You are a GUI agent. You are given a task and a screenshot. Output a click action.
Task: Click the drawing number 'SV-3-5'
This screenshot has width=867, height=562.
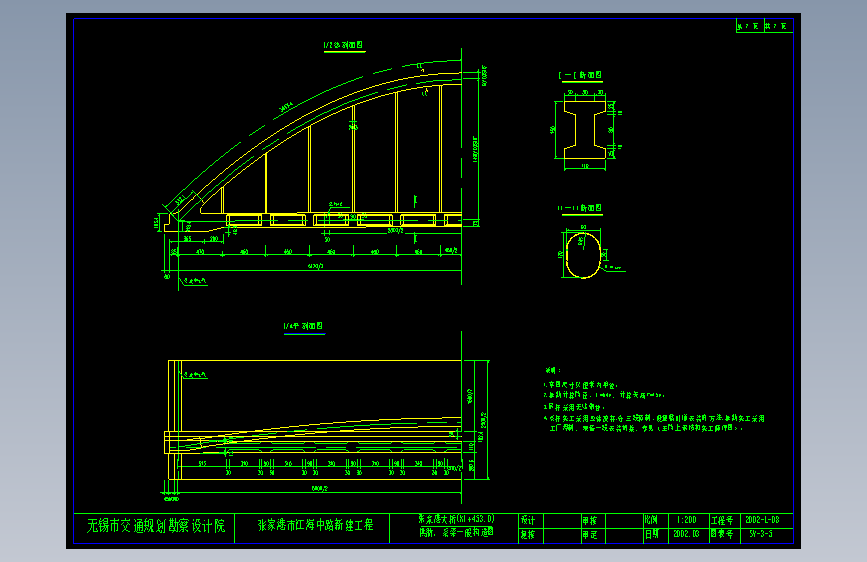[761, 534]
